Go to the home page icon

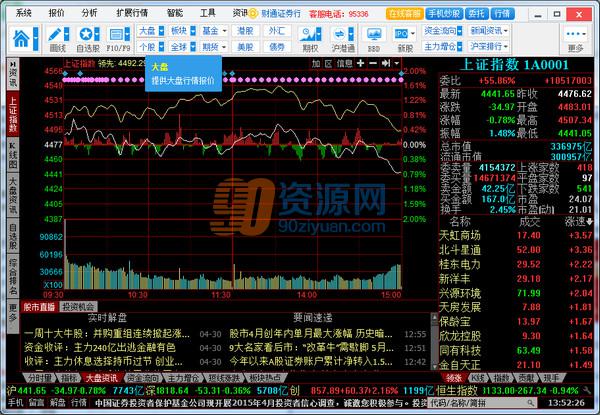pos(21,38)
